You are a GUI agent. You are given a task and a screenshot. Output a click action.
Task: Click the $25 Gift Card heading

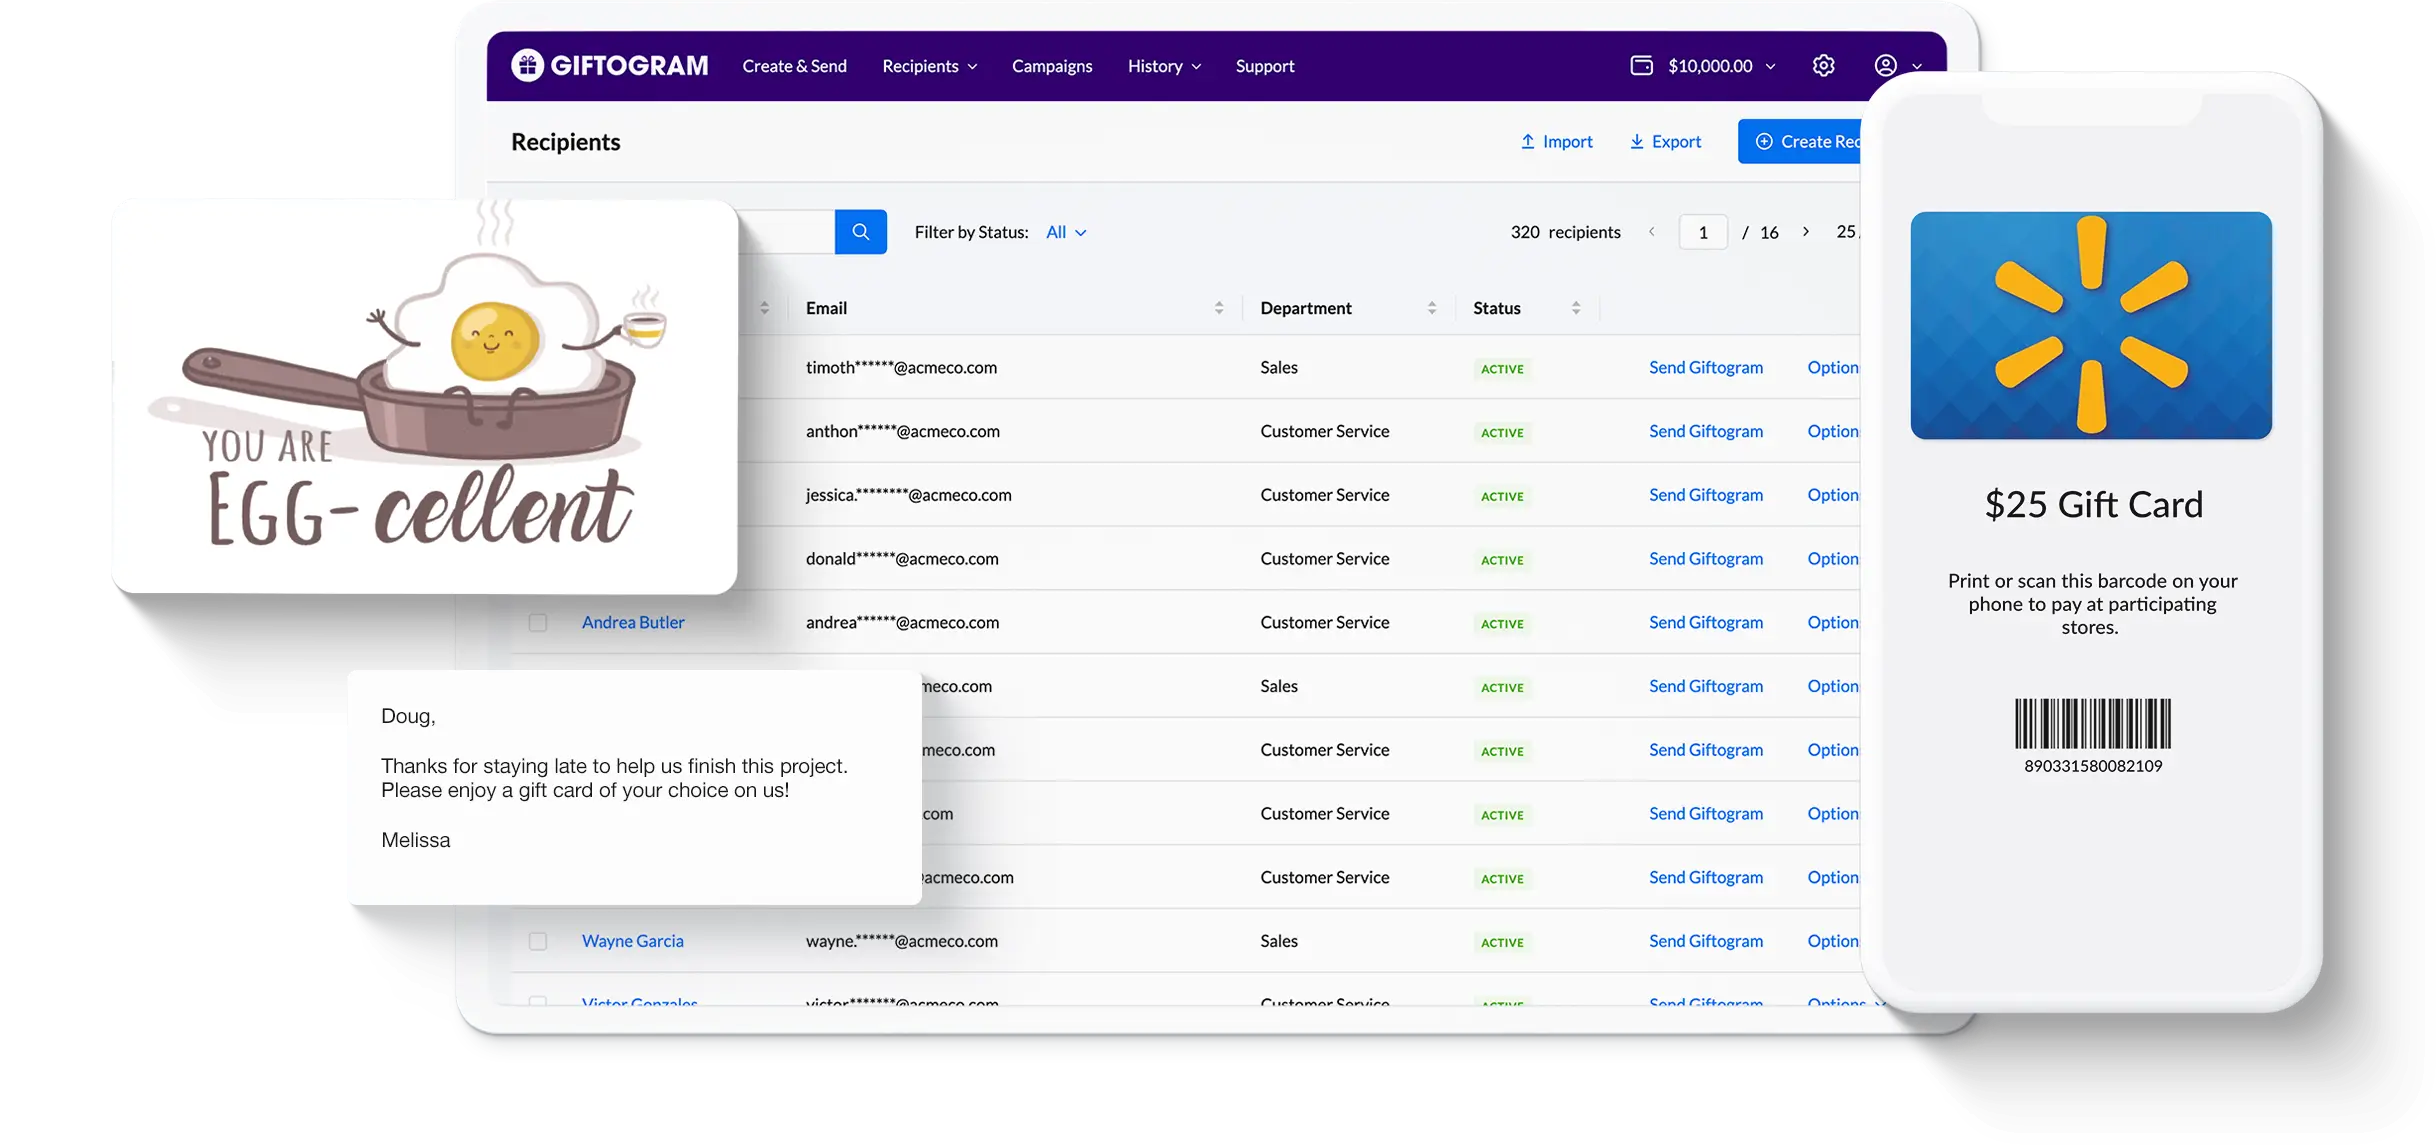click(x=2093, y=505)
